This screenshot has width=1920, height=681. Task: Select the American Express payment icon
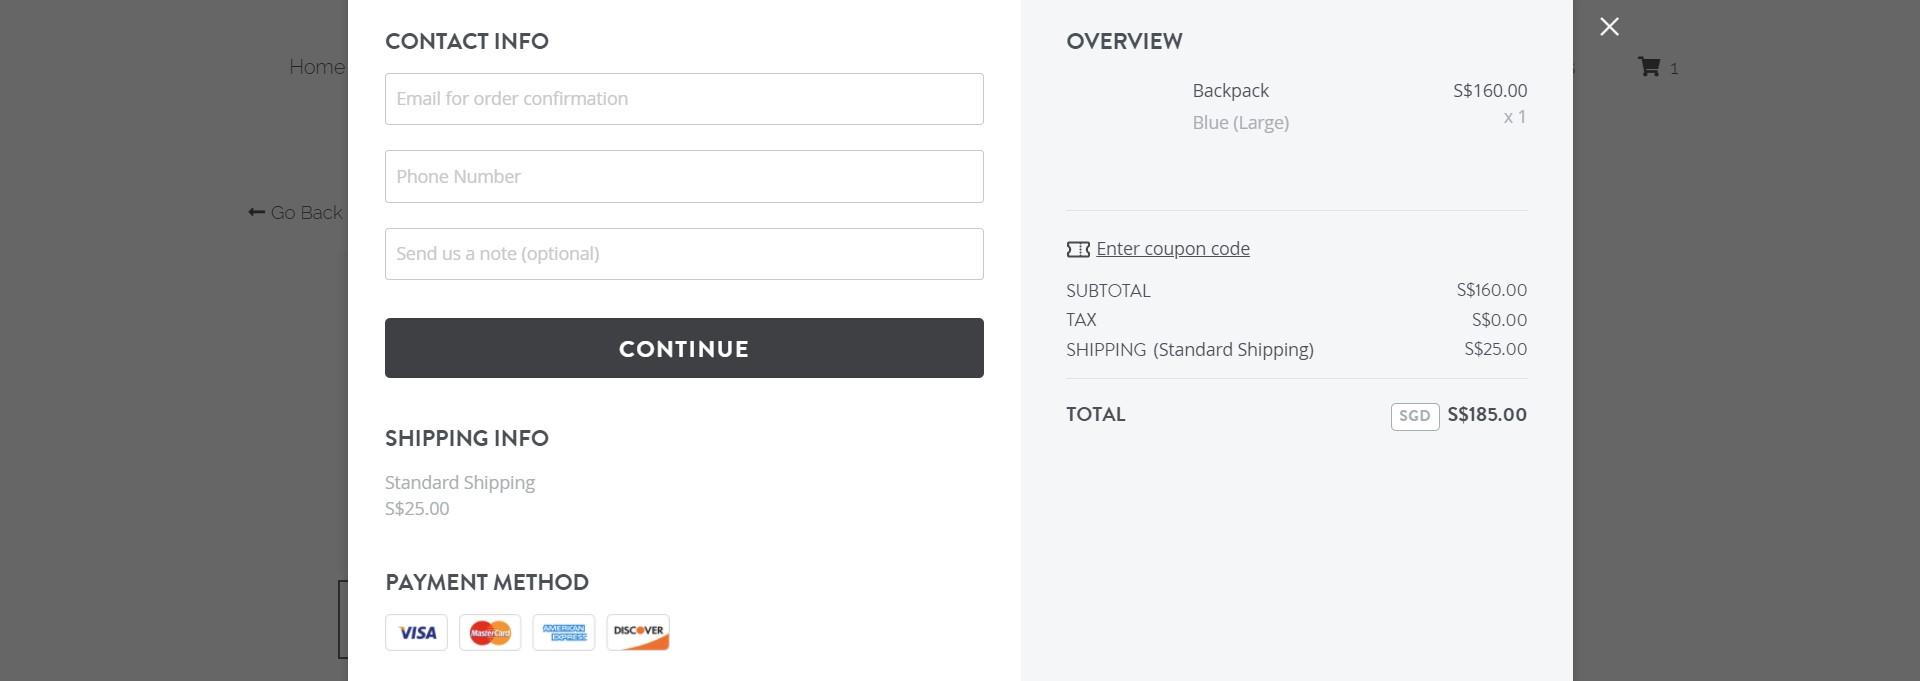[x=563, y=632]
